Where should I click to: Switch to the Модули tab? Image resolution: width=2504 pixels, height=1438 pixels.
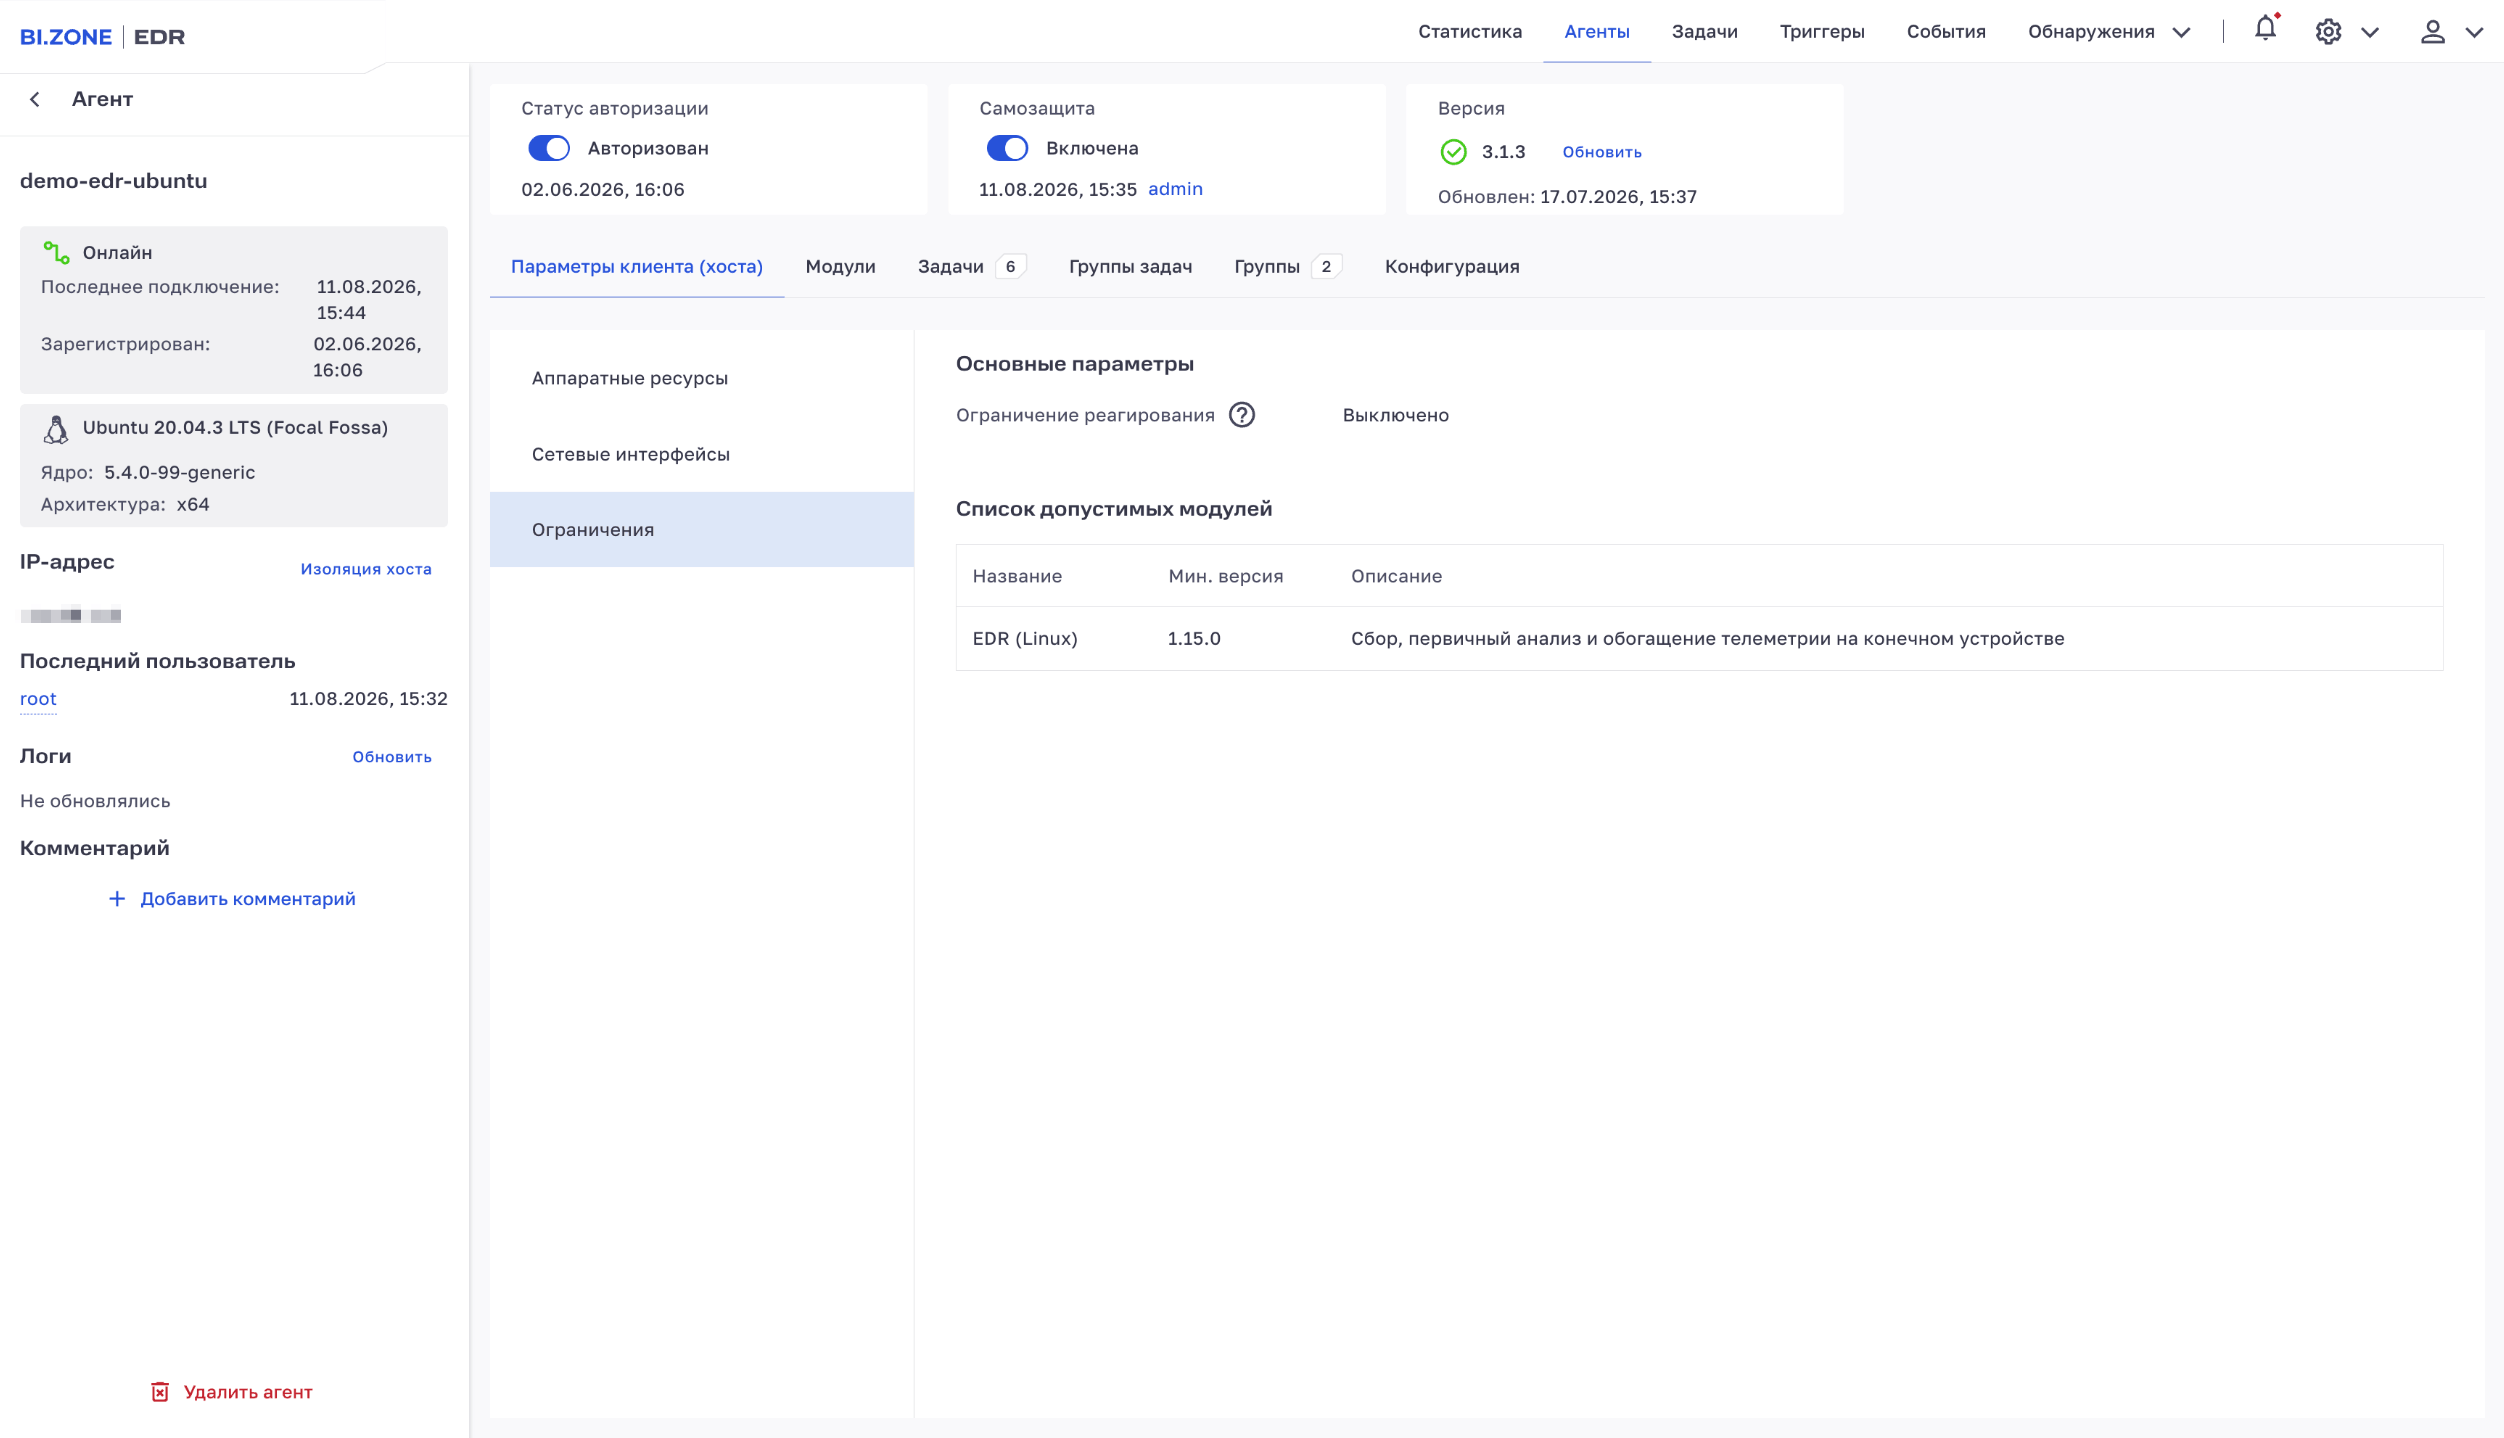[x=840, y=267]
